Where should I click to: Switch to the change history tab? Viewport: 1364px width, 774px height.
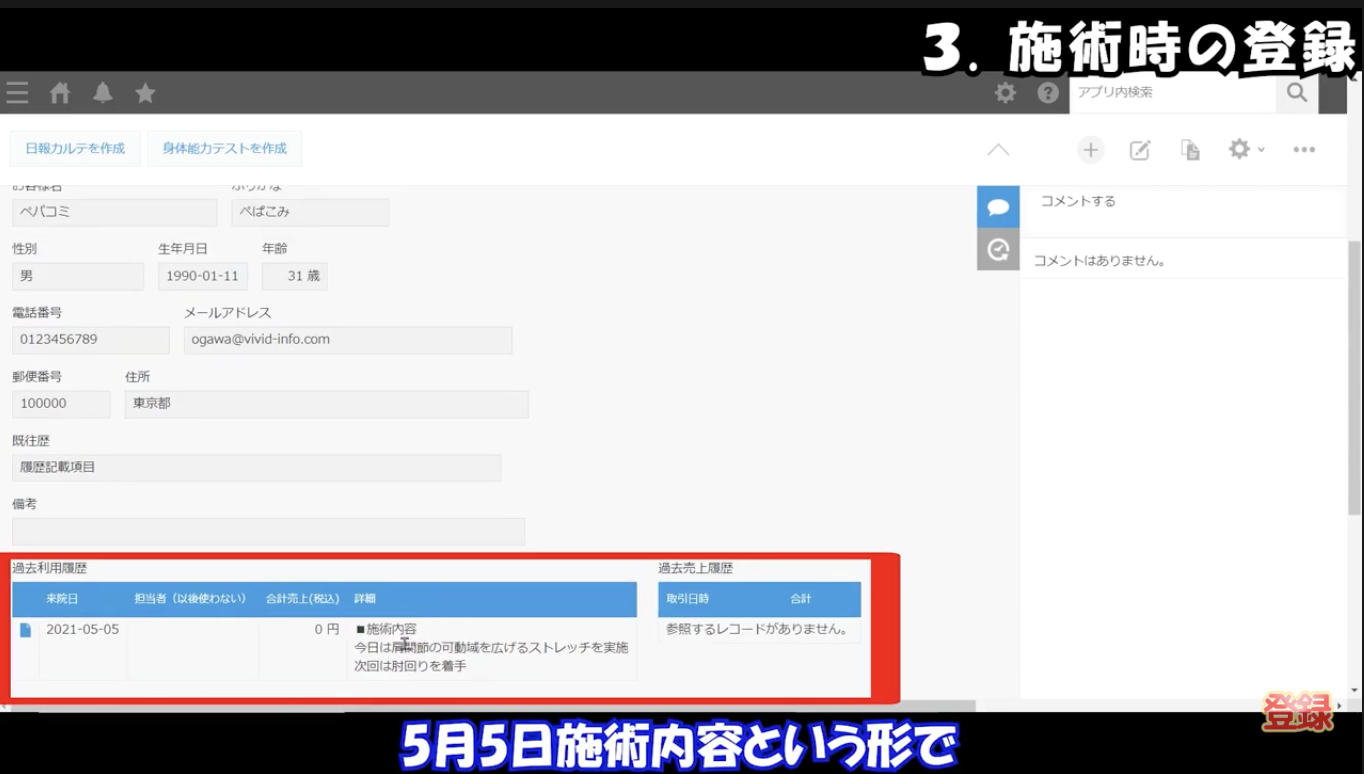(997, 248)
